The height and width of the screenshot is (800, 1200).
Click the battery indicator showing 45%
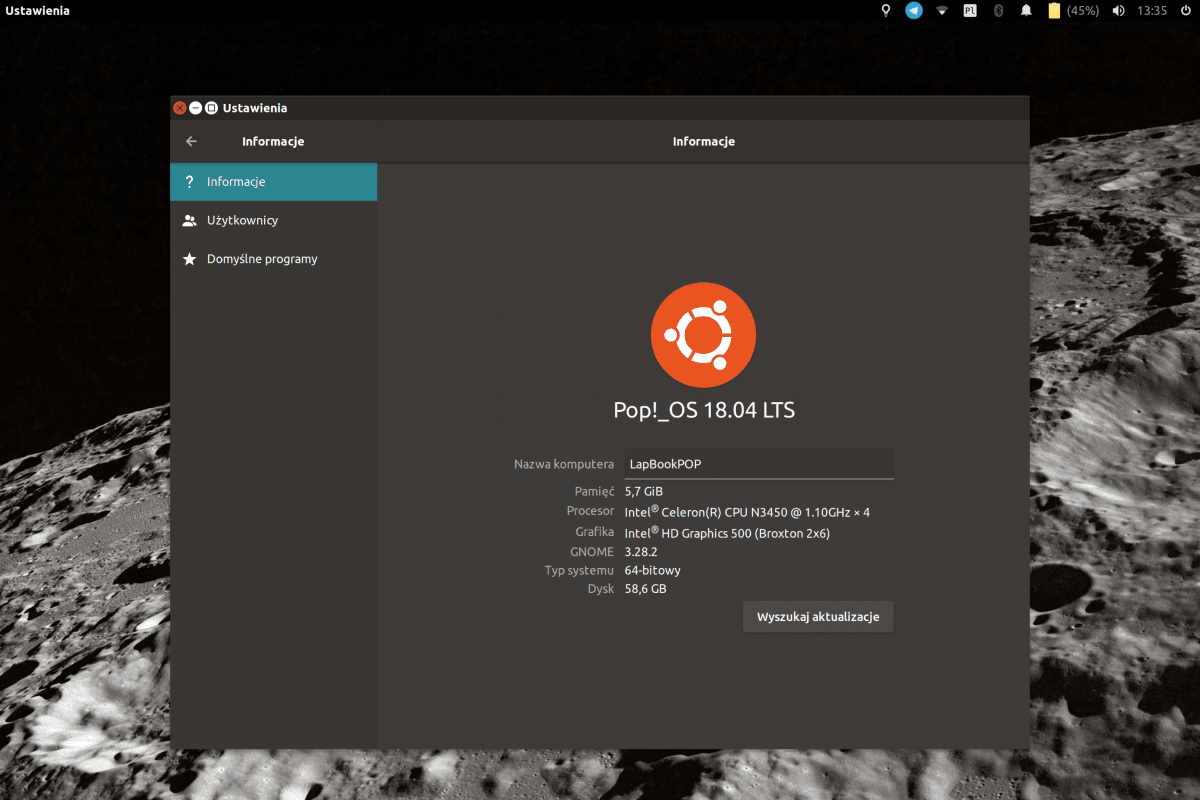(x=1073, y=10)
